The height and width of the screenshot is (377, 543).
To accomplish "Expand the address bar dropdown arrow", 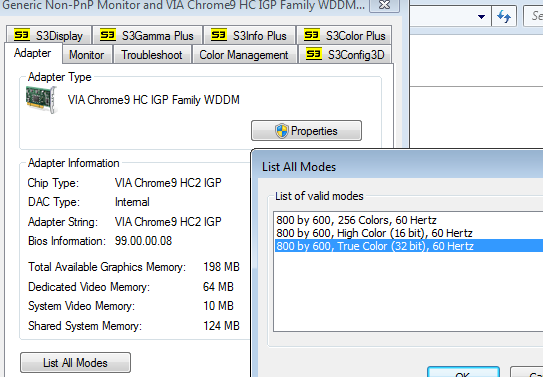I will click(x=481, y=16).
